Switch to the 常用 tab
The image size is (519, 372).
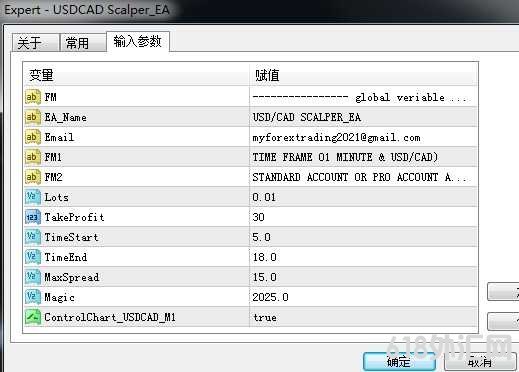click(83, 43)
